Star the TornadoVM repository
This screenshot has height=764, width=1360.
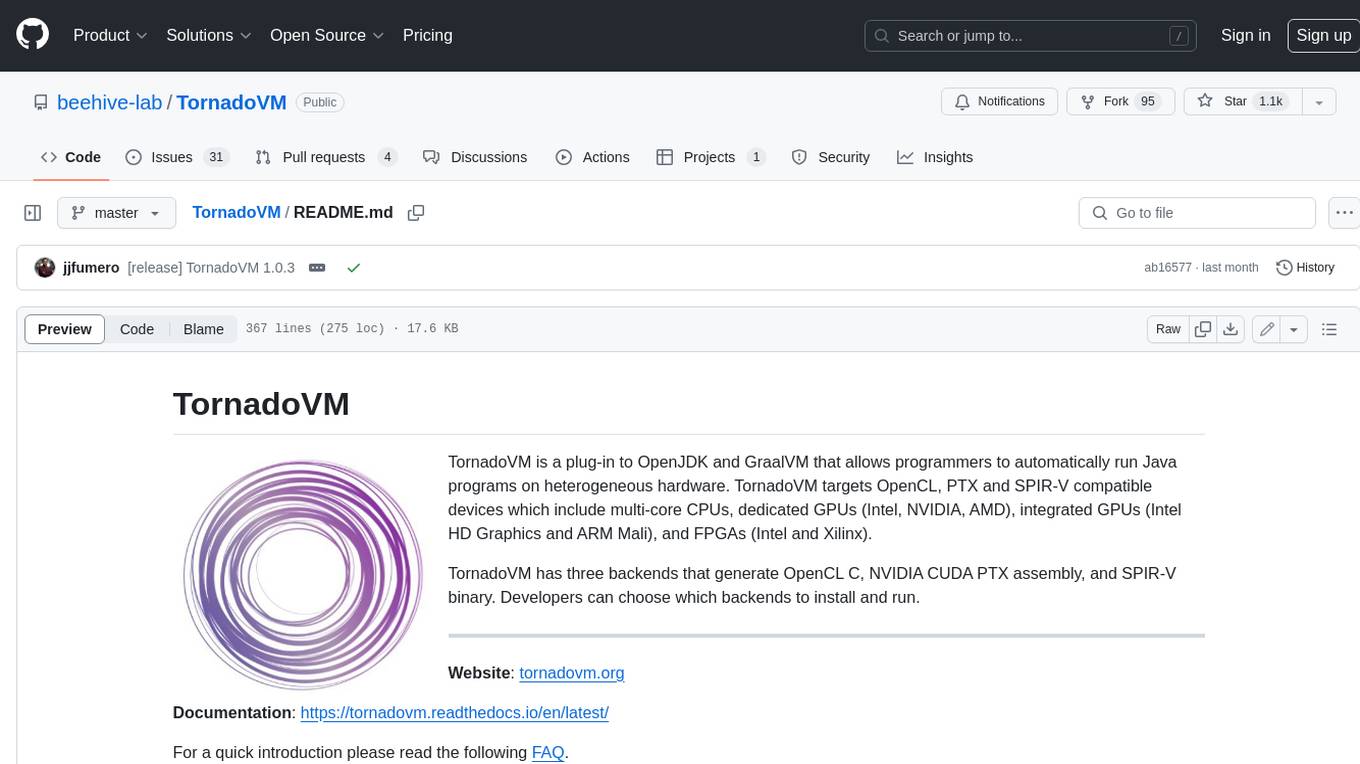pyautogui.click(x=1242, y=102)
